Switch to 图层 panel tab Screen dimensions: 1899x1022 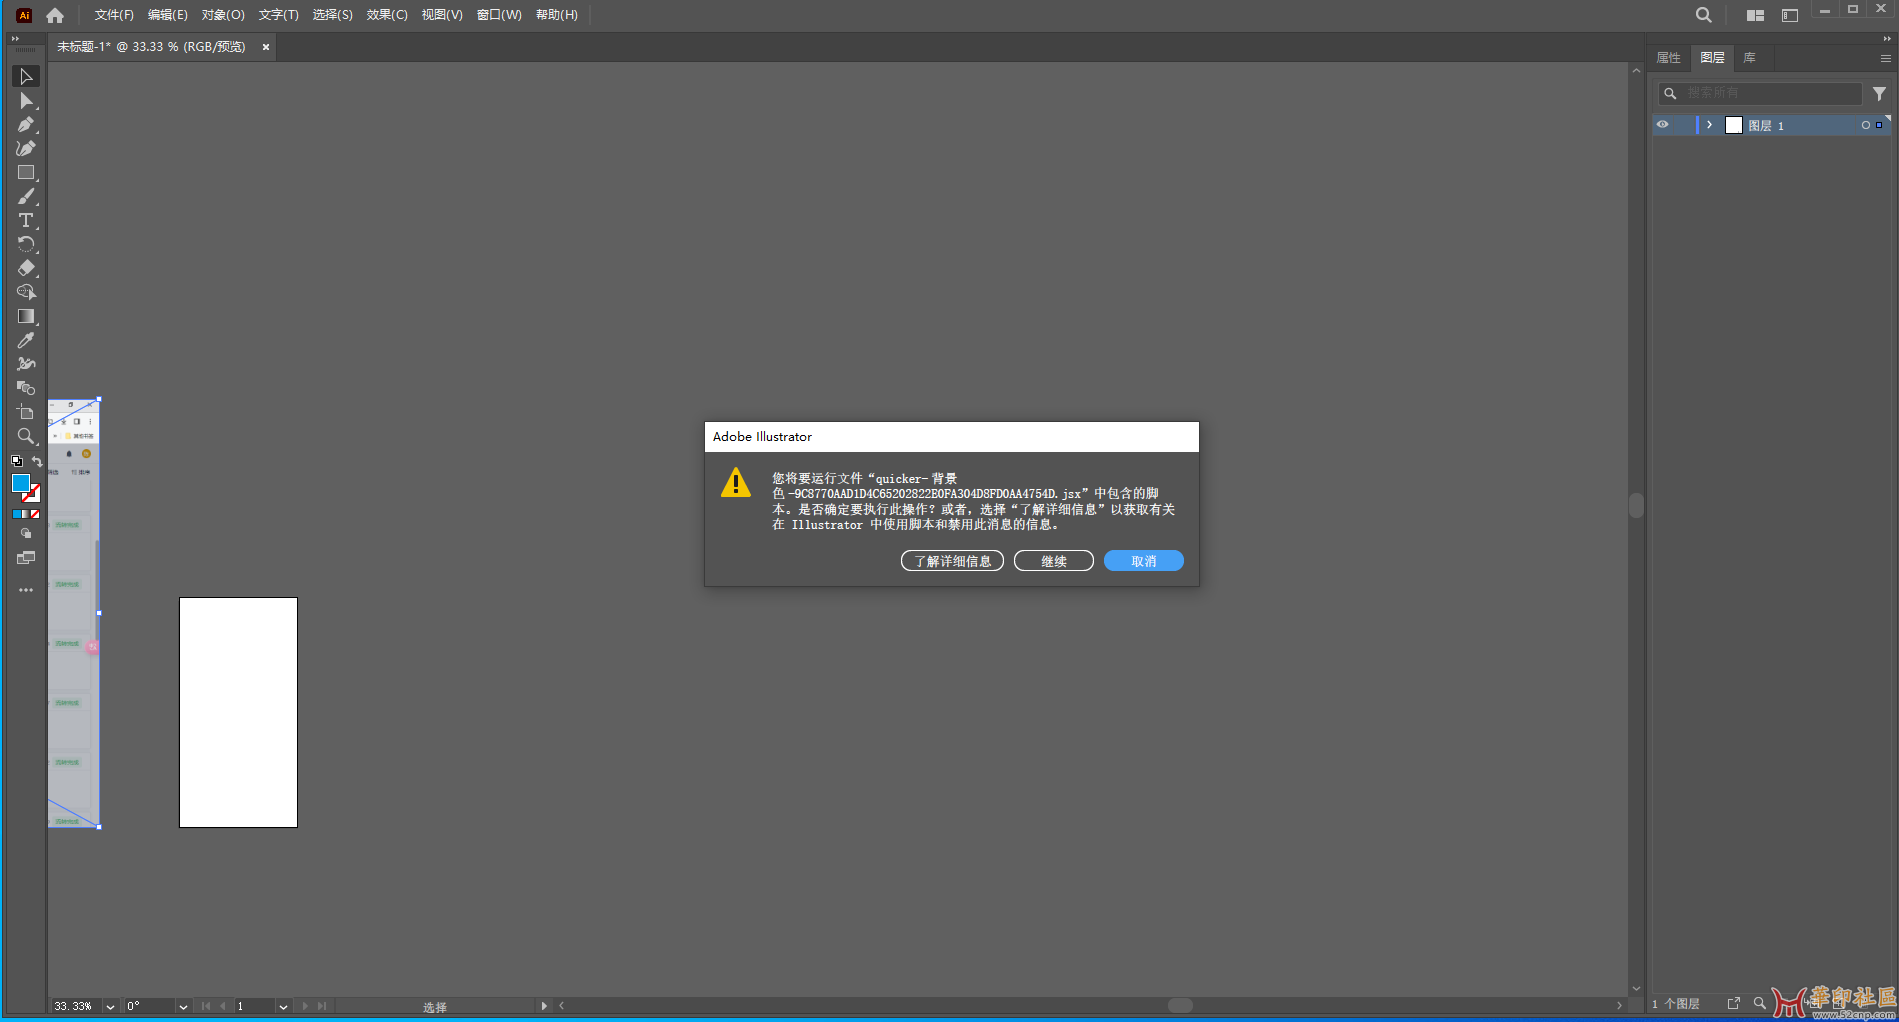pyautogui.click(x=1712, y=58)
